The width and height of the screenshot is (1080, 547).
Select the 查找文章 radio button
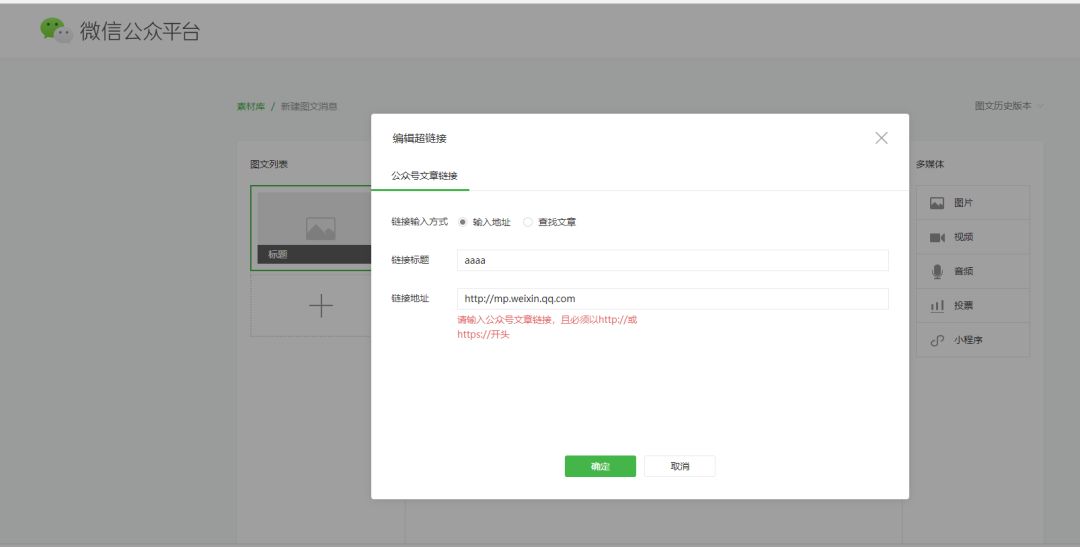[x=528, y=222]
